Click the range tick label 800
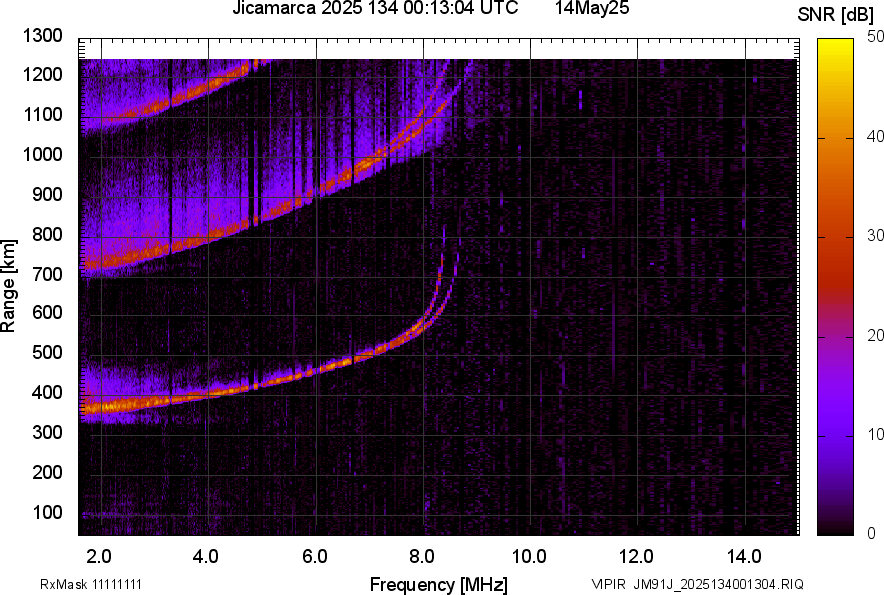 point(47,234)
